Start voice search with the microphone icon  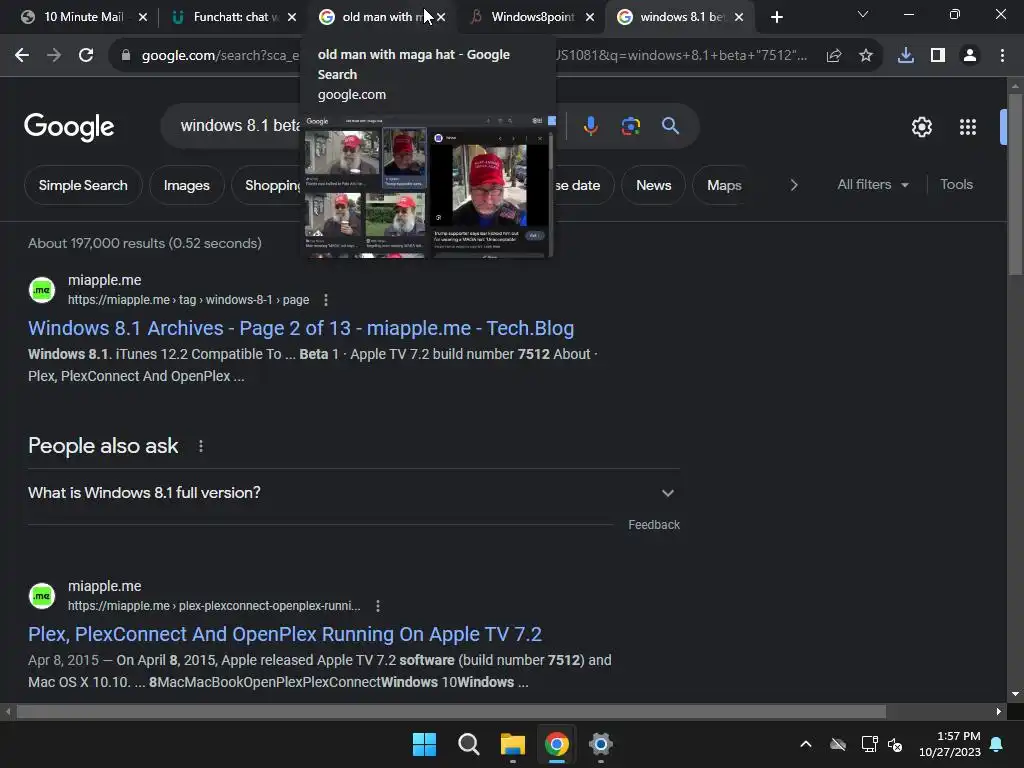(x=590, y=125)
